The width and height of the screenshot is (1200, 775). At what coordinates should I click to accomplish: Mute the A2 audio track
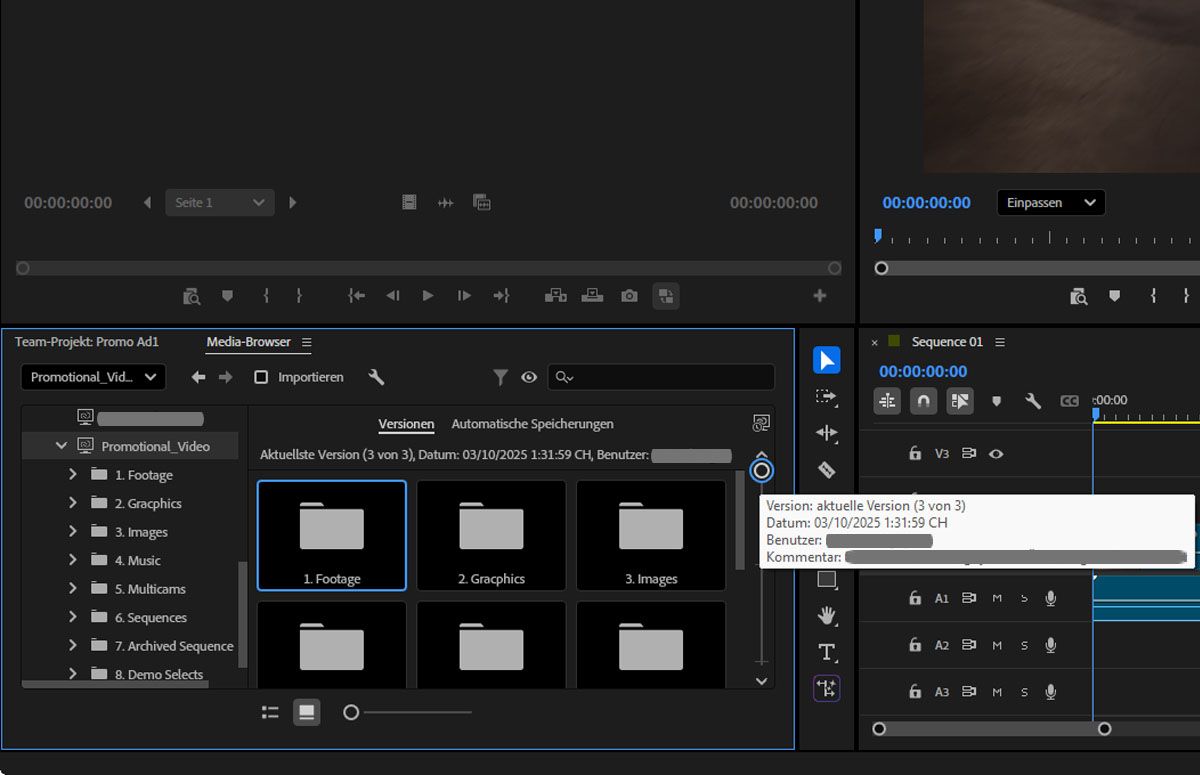pos(997,644)
